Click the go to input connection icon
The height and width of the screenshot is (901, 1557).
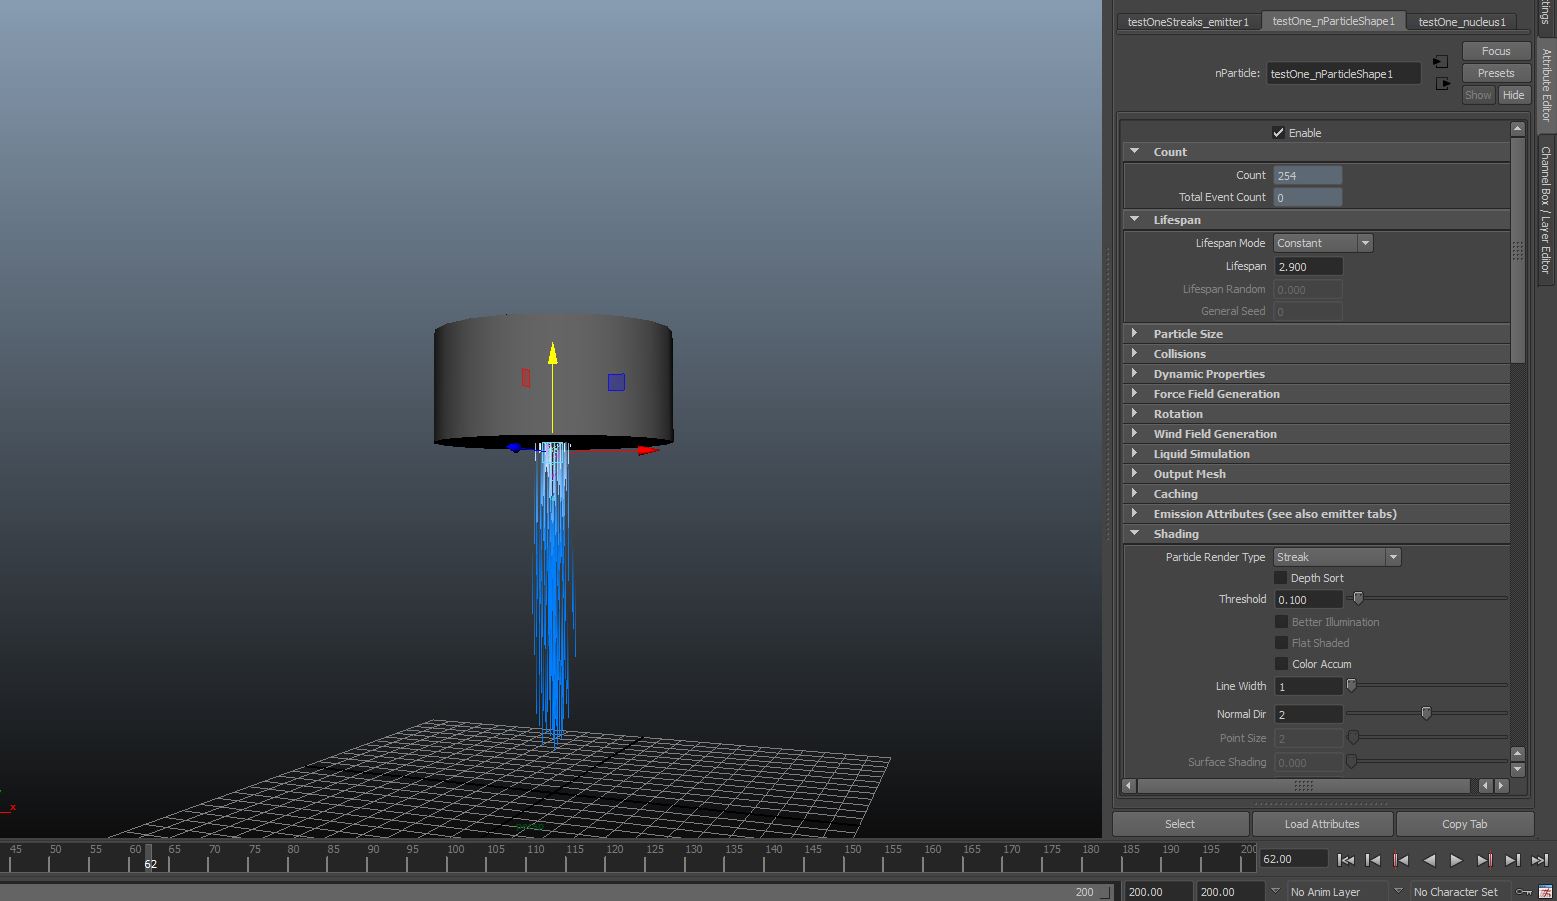(x=1441, y=62)
